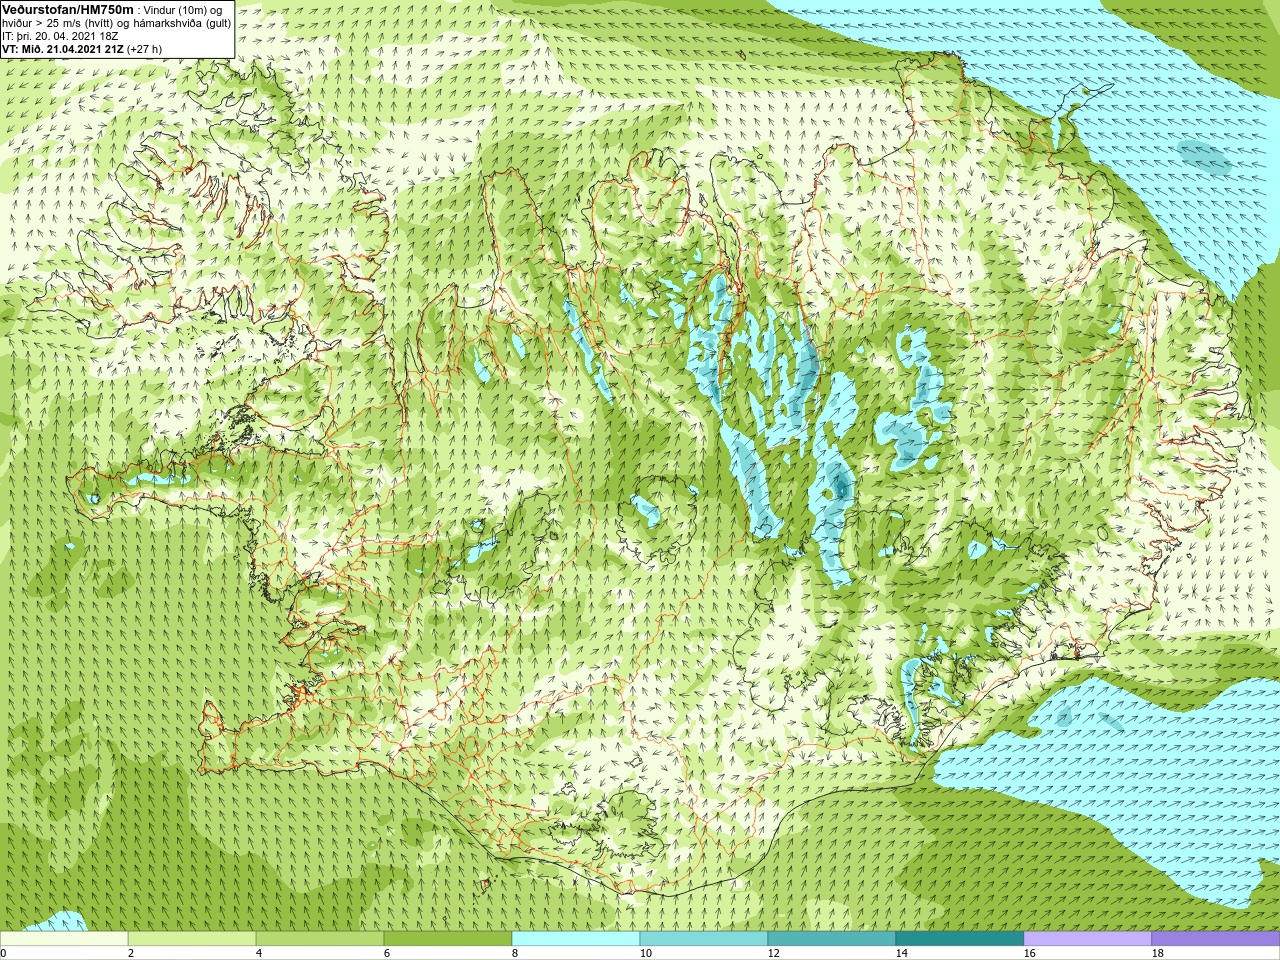The image size is (1280, 960).
Task: Click the 0–2 m/s legend color band
Action: tap(64, 939)
